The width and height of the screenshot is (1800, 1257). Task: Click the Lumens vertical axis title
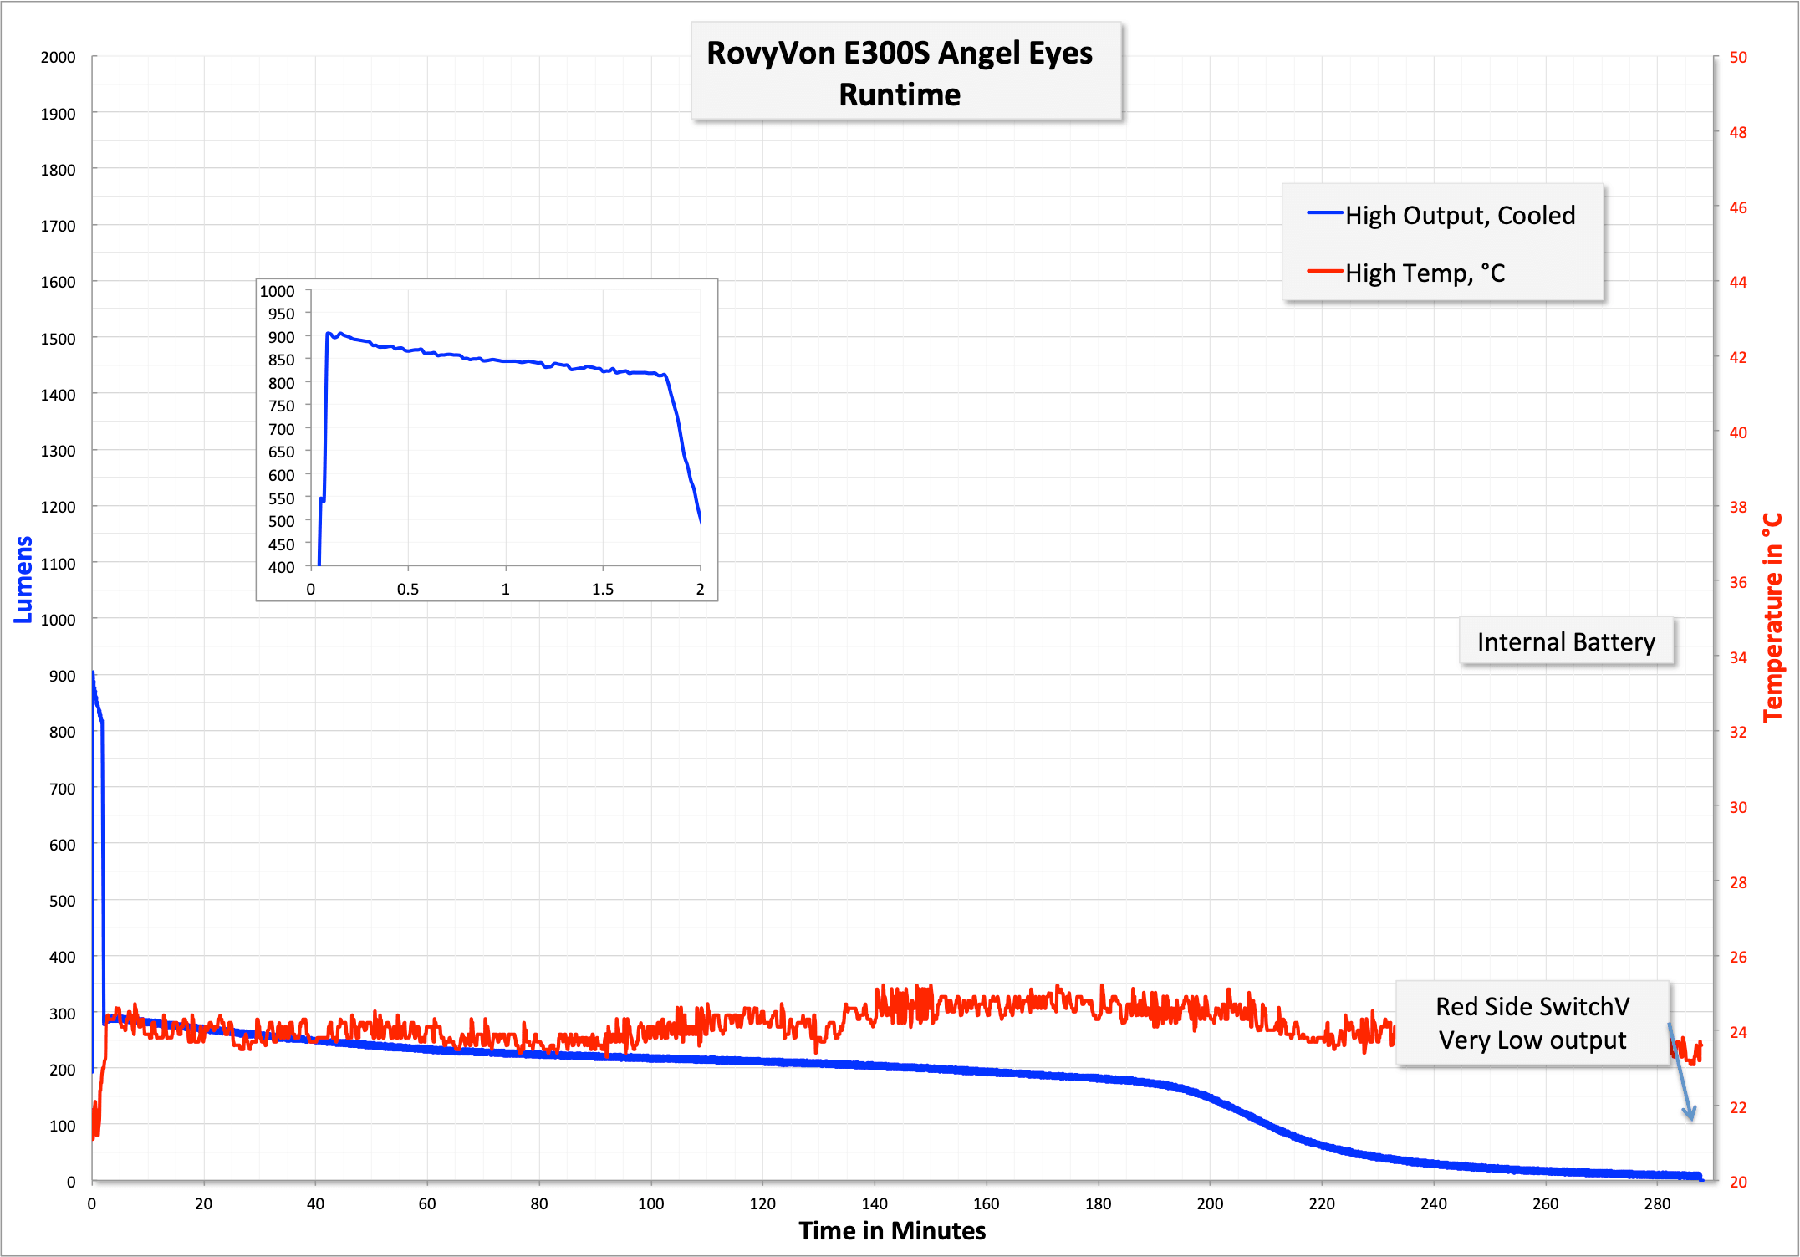[23, 580]
